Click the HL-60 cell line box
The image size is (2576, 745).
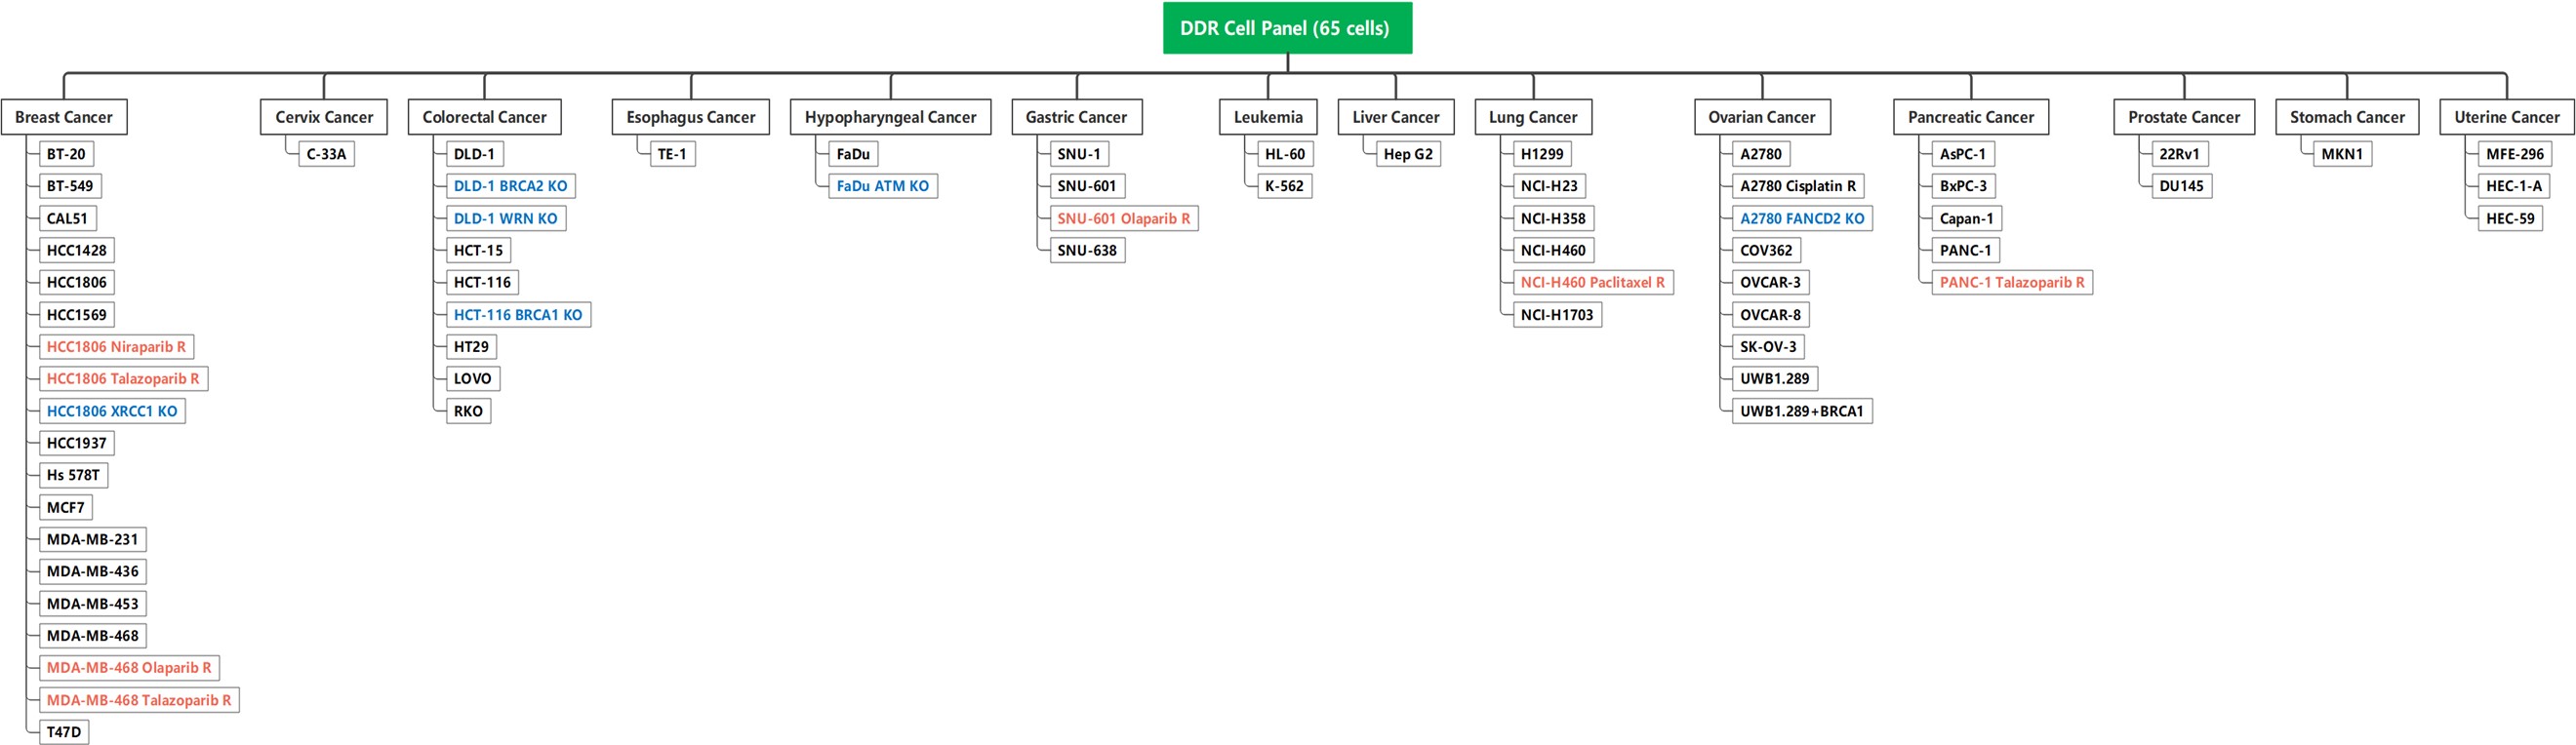[x=1285, y=154]
